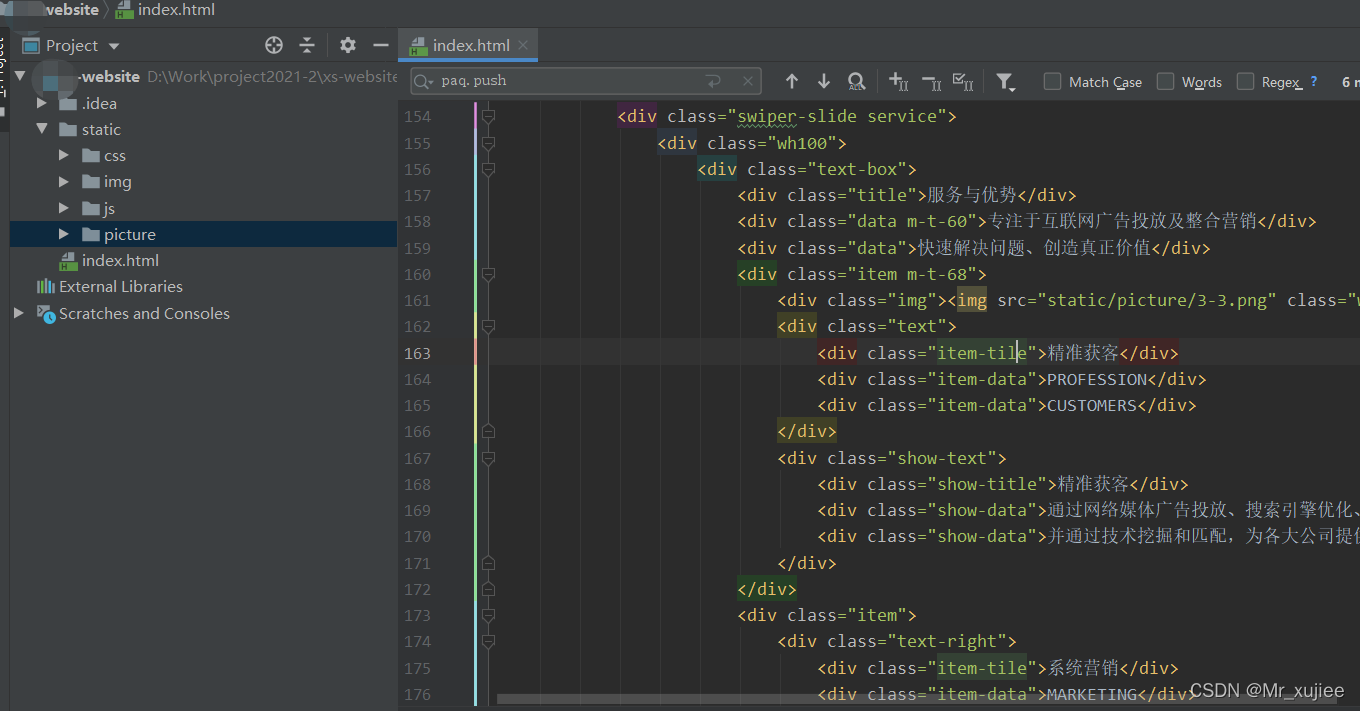
Task: Click the .idea folder icon
Action: click(68, 103)
